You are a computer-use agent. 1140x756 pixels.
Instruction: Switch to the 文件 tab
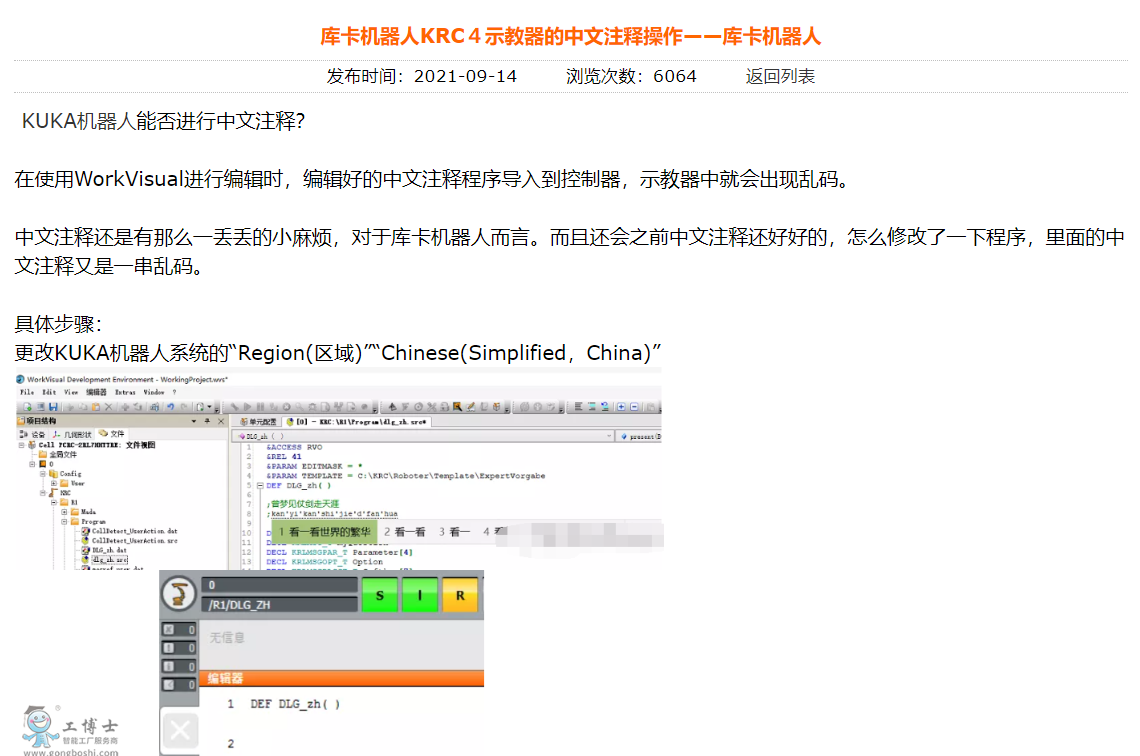(x=111, y=434)
